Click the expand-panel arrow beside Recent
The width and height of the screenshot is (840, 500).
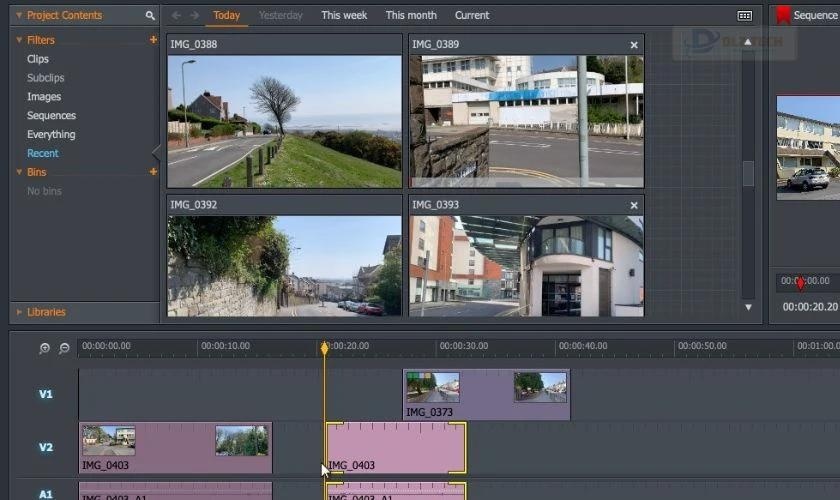pyautogui.click(x=156, y=153)
